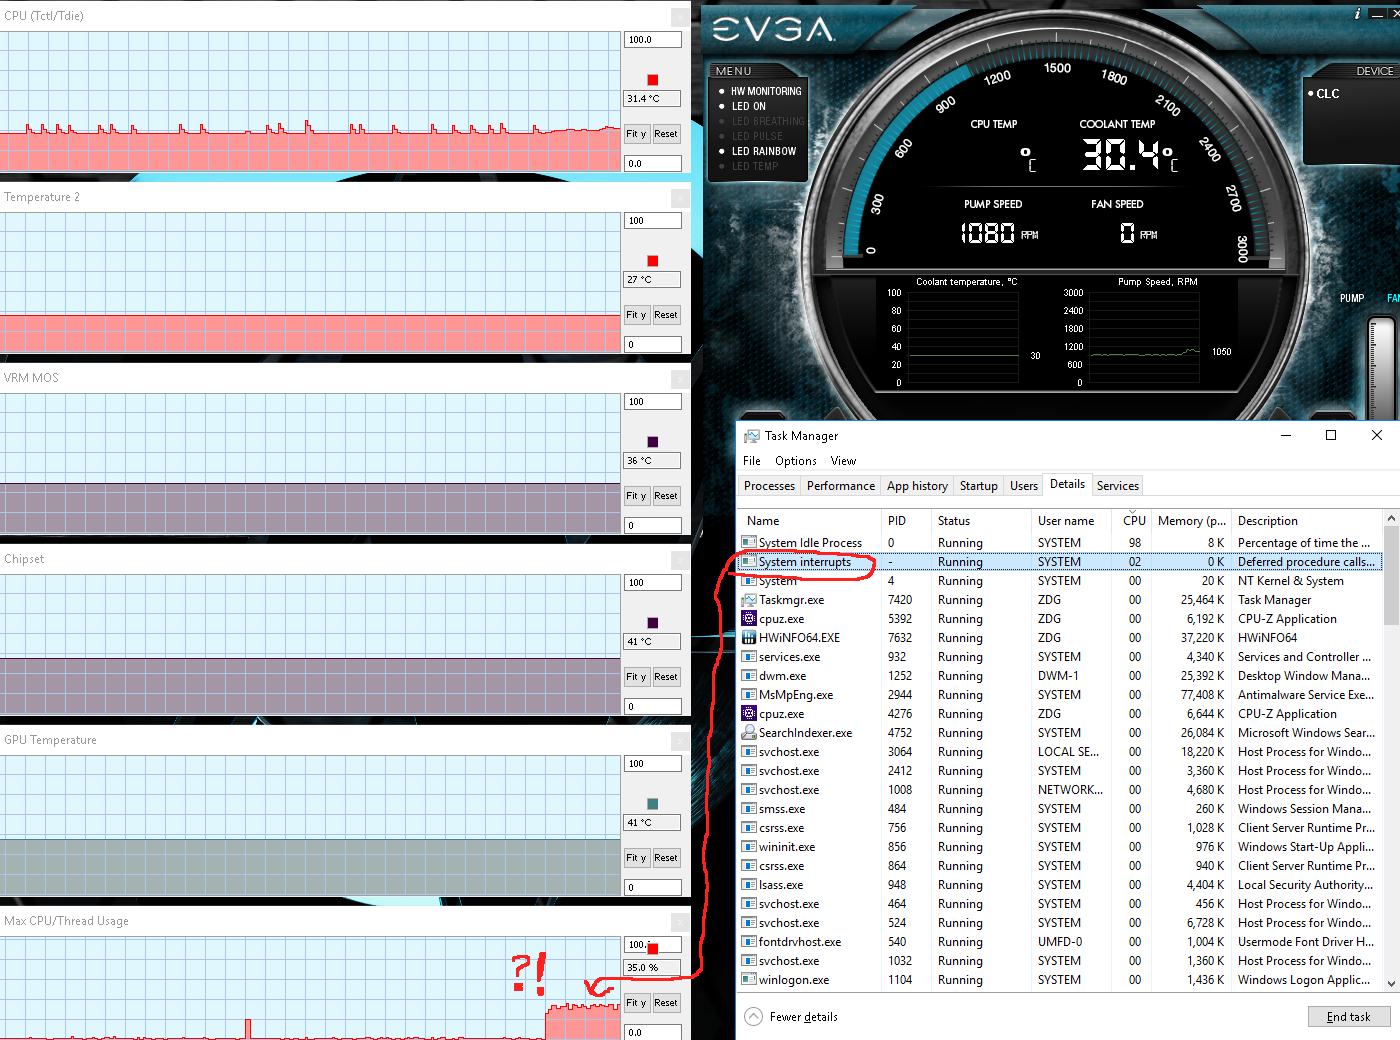Click Fit y in Temperature 2 panel
The image size is (1400, 1040).
(636, 315)
